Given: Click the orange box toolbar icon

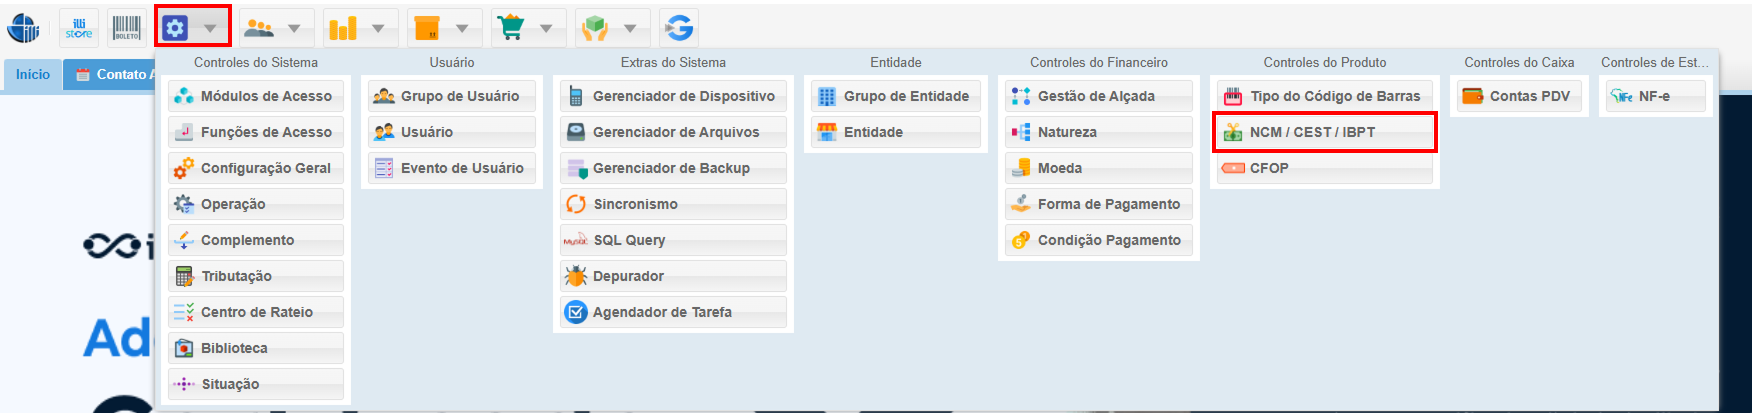Looking at the screenshot, I should click(x=427, y=28).
